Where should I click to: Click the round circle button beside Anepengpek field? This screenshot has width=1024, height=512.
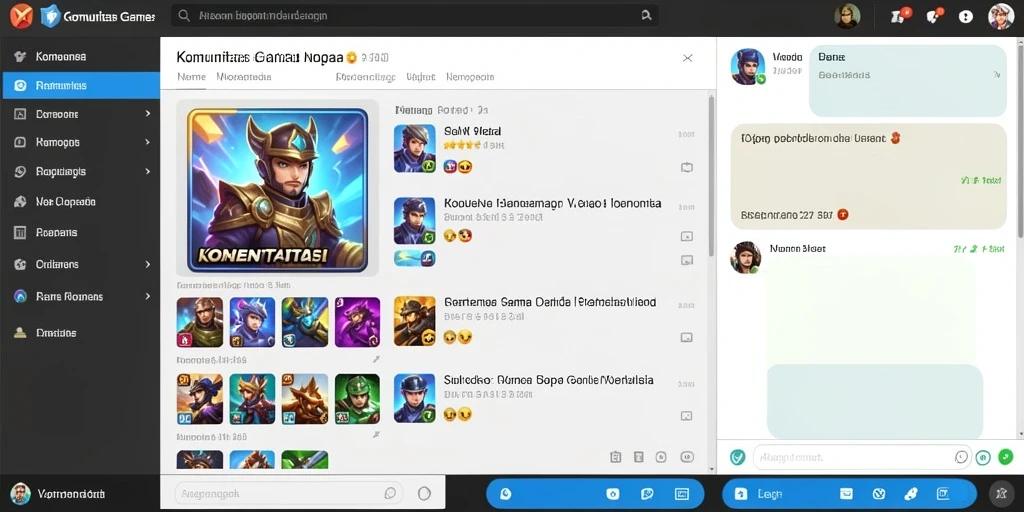click(x=424, y=493)
